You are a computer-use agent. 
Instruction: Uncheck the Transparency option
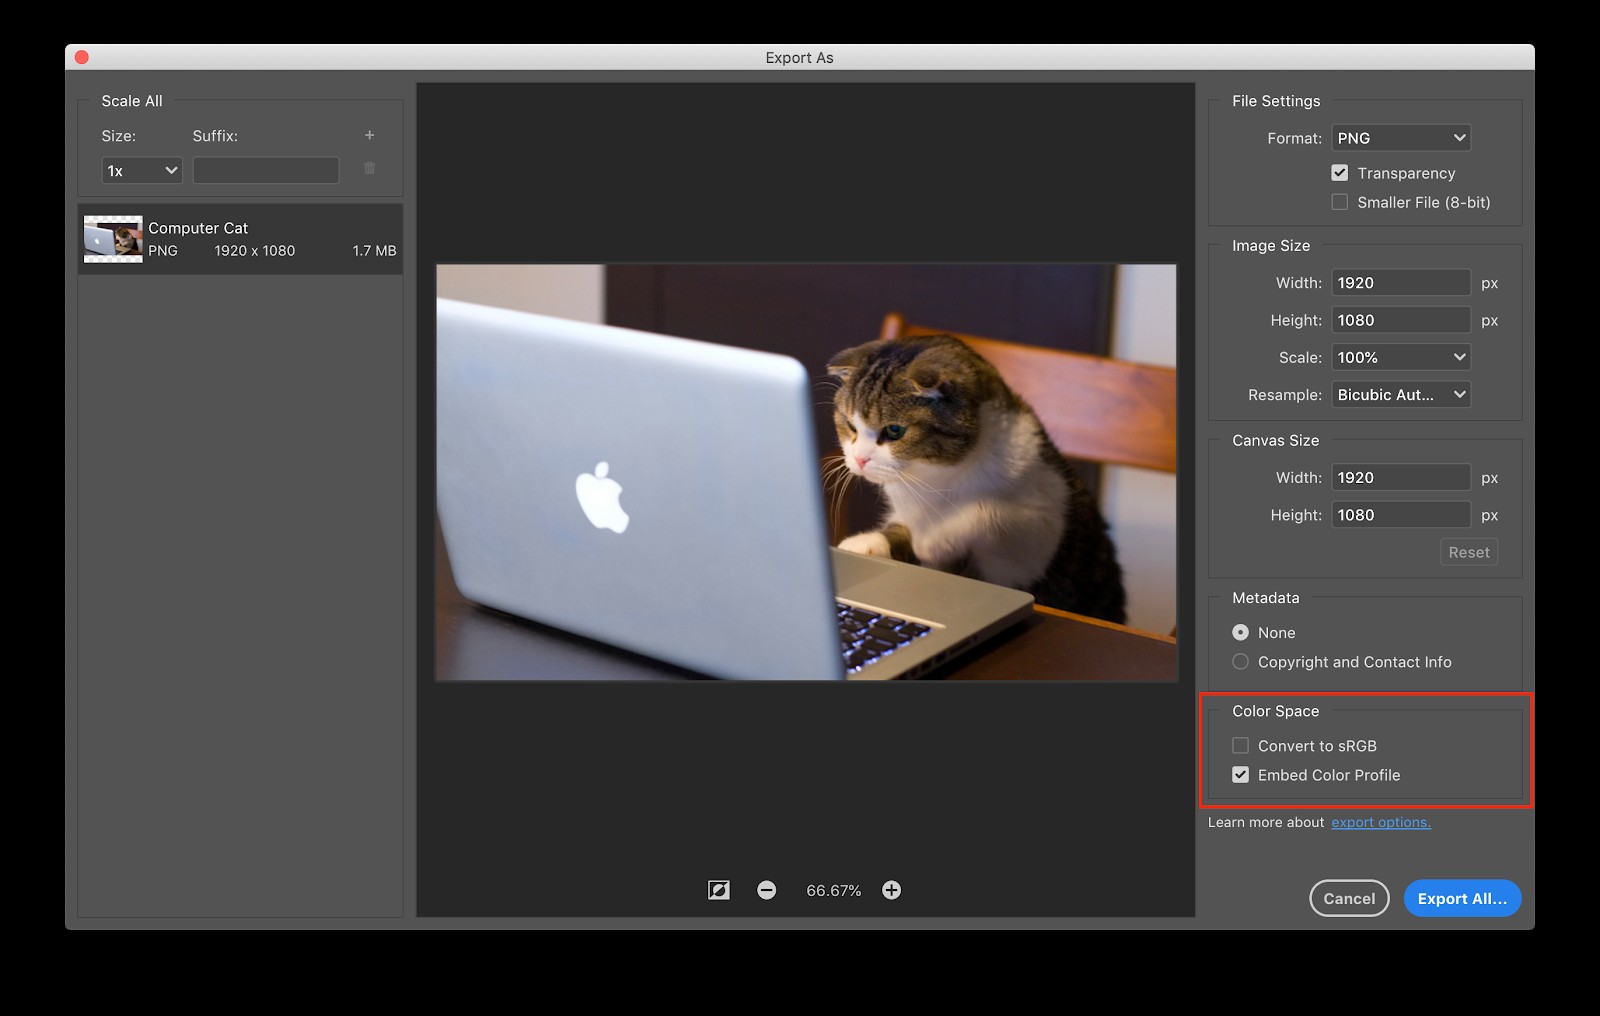[x=1339, y=172]
